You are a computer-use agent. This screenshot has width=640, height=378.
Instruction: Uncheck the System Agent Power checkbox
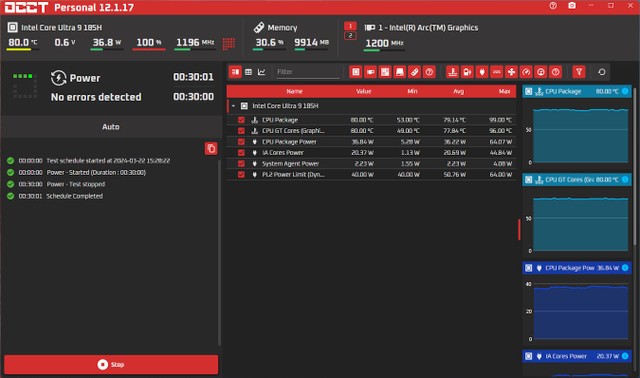point(241,163)
